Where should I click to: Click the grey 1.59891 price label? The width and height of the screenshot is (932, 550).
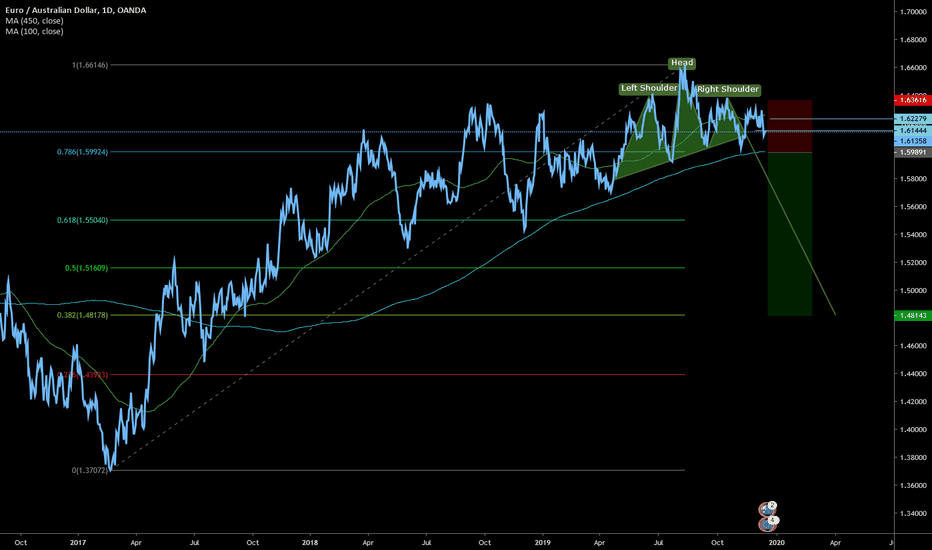(x=911, y=152)
